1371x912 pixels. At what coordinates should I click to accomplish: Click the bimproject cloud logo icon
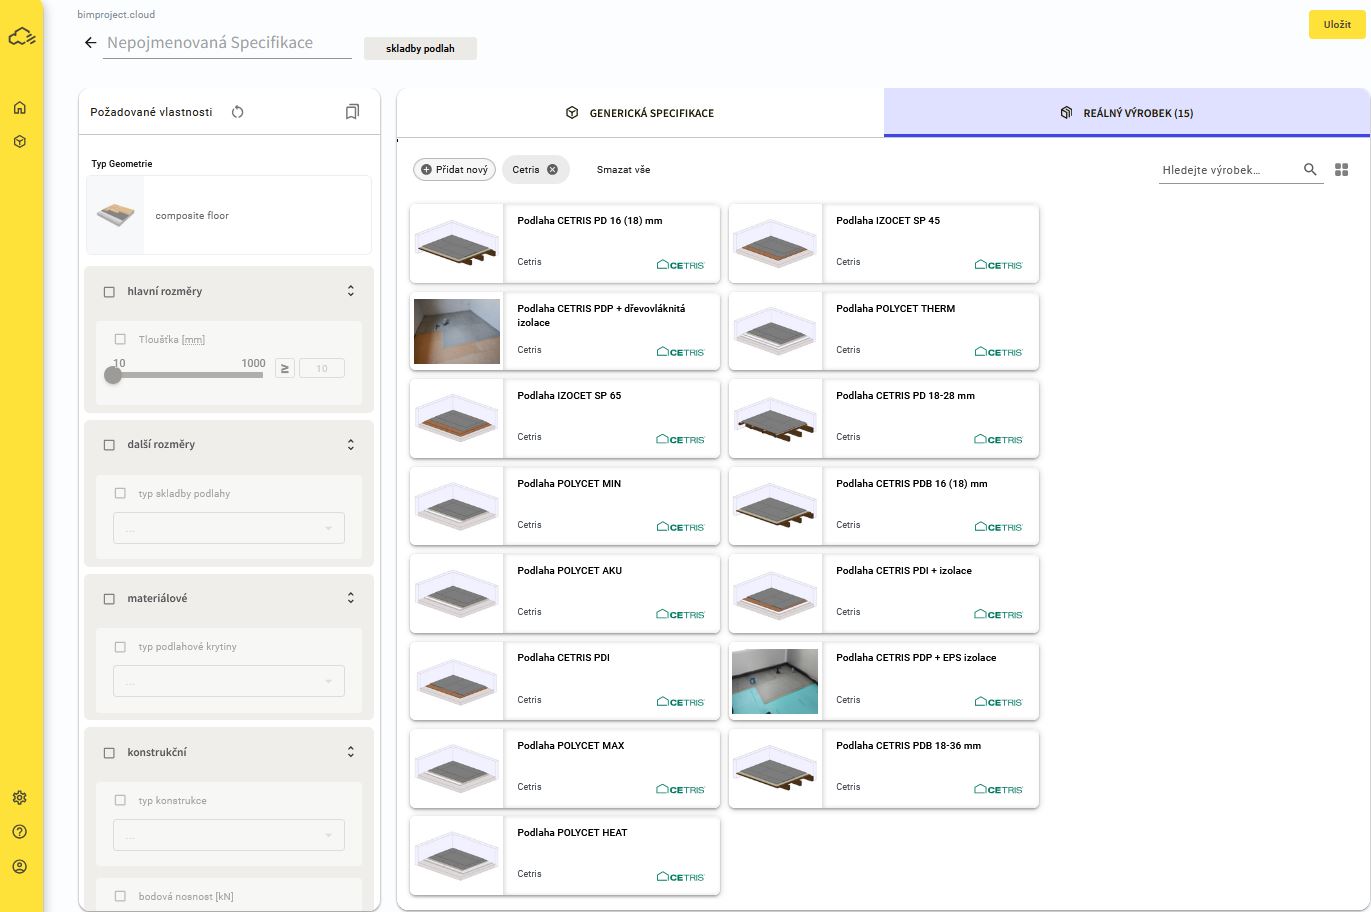[x=21, y=38]
